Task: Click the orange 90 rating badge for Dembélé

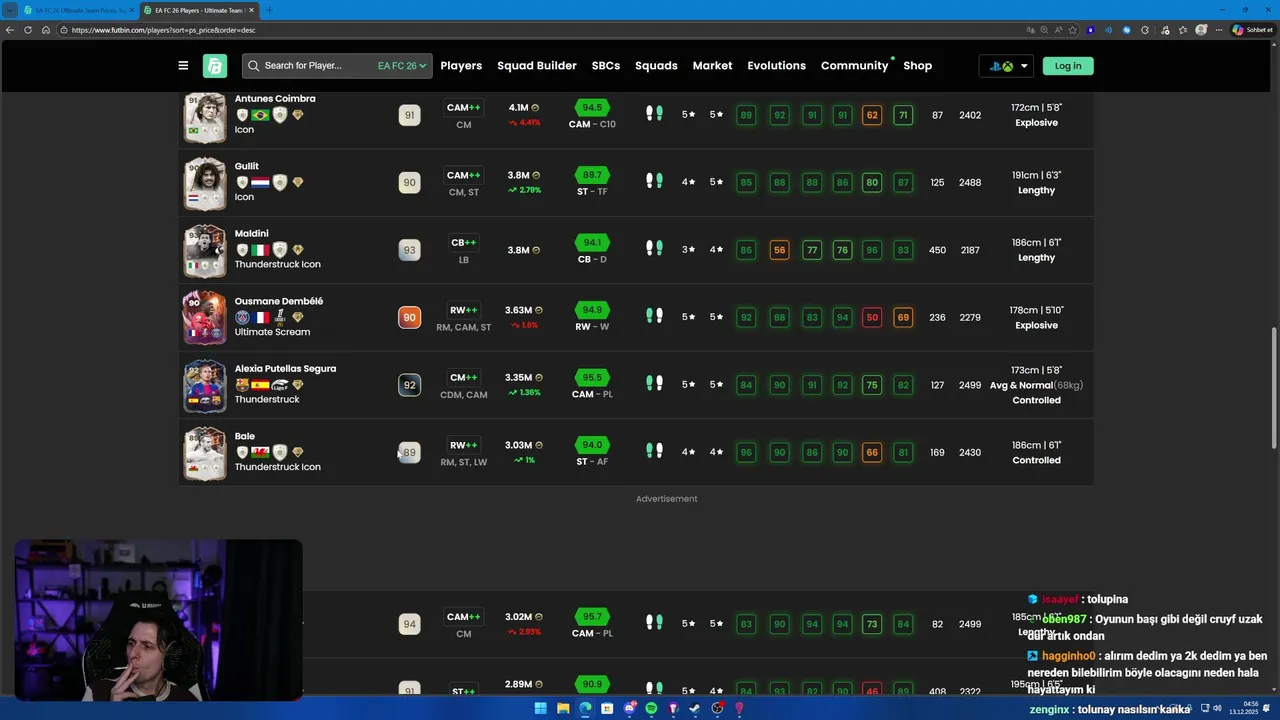Action: click(x=409, y=317)
